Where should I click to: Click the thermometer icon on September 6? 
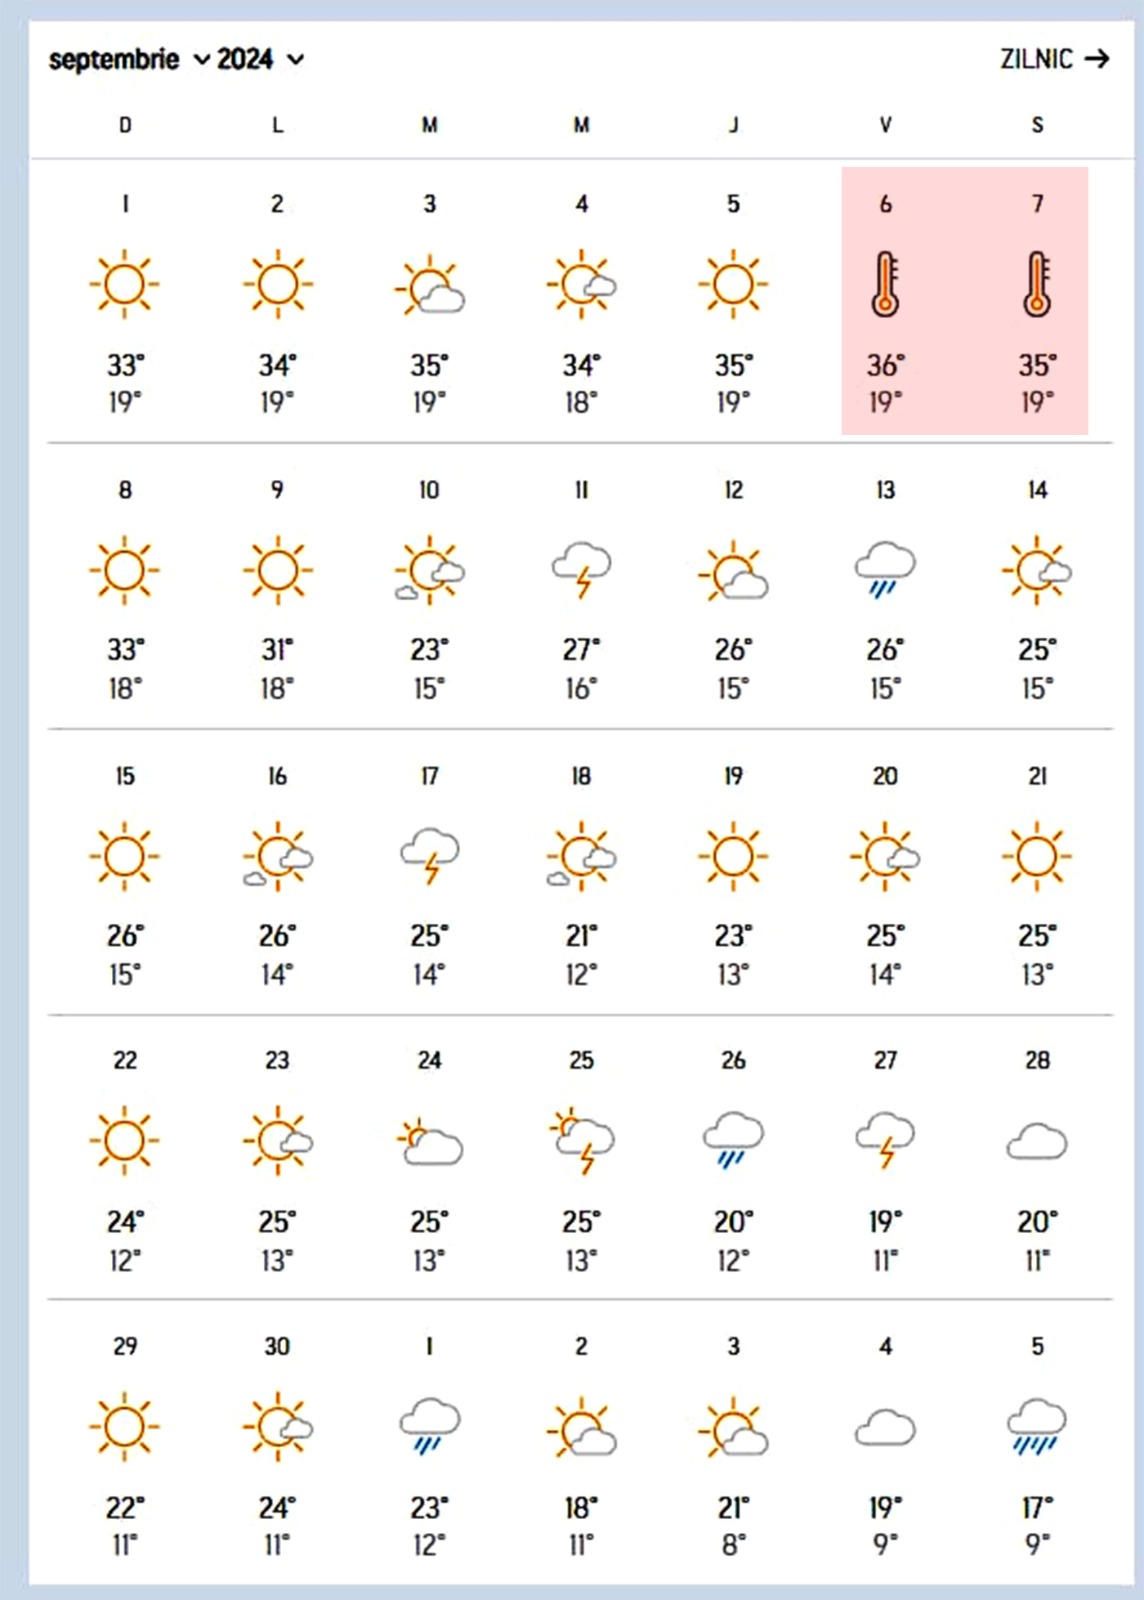(x=885, y=284)
